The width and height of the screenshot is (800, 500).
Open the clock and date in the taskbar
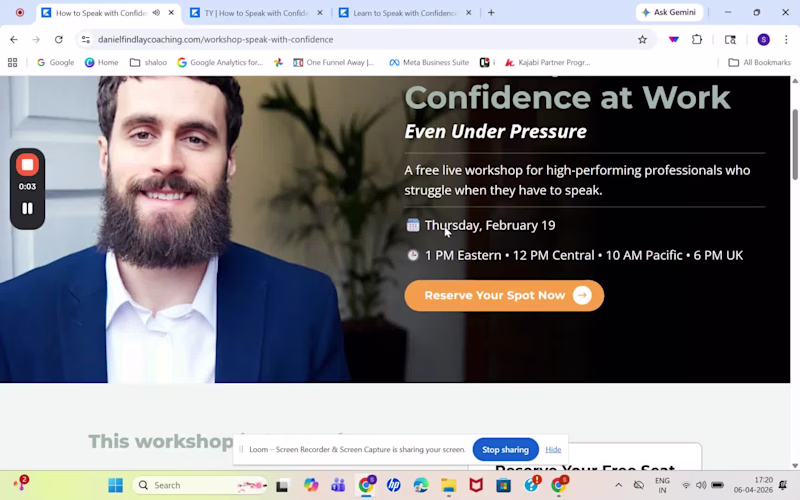pyautogui.click(x=753, y=485)
